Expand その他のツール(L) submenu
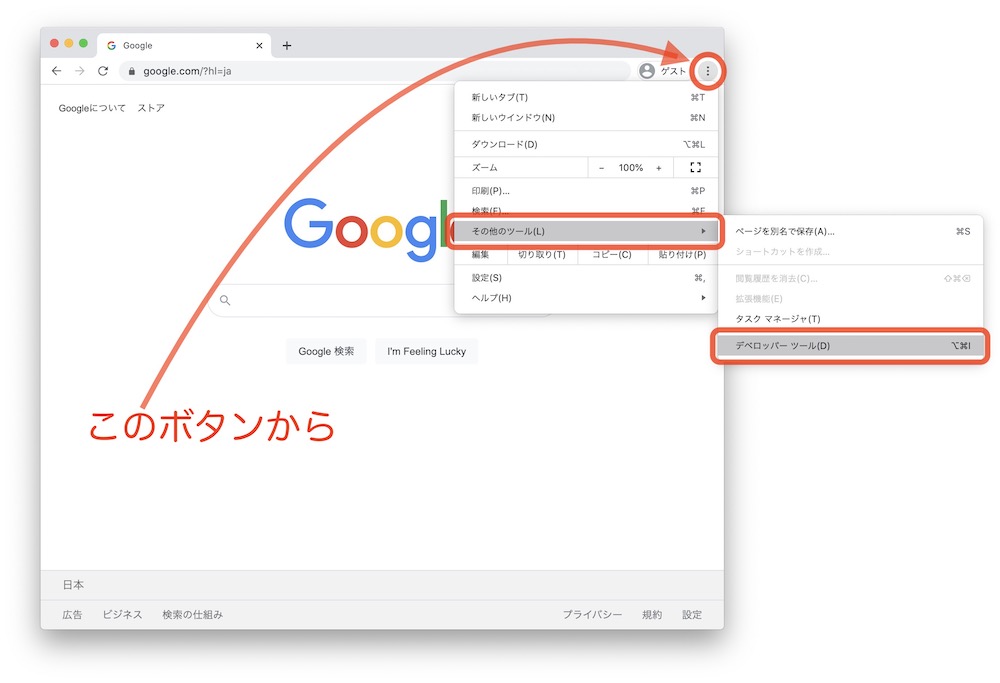This screenshot has width=1000, height=683. click(586, 231)
